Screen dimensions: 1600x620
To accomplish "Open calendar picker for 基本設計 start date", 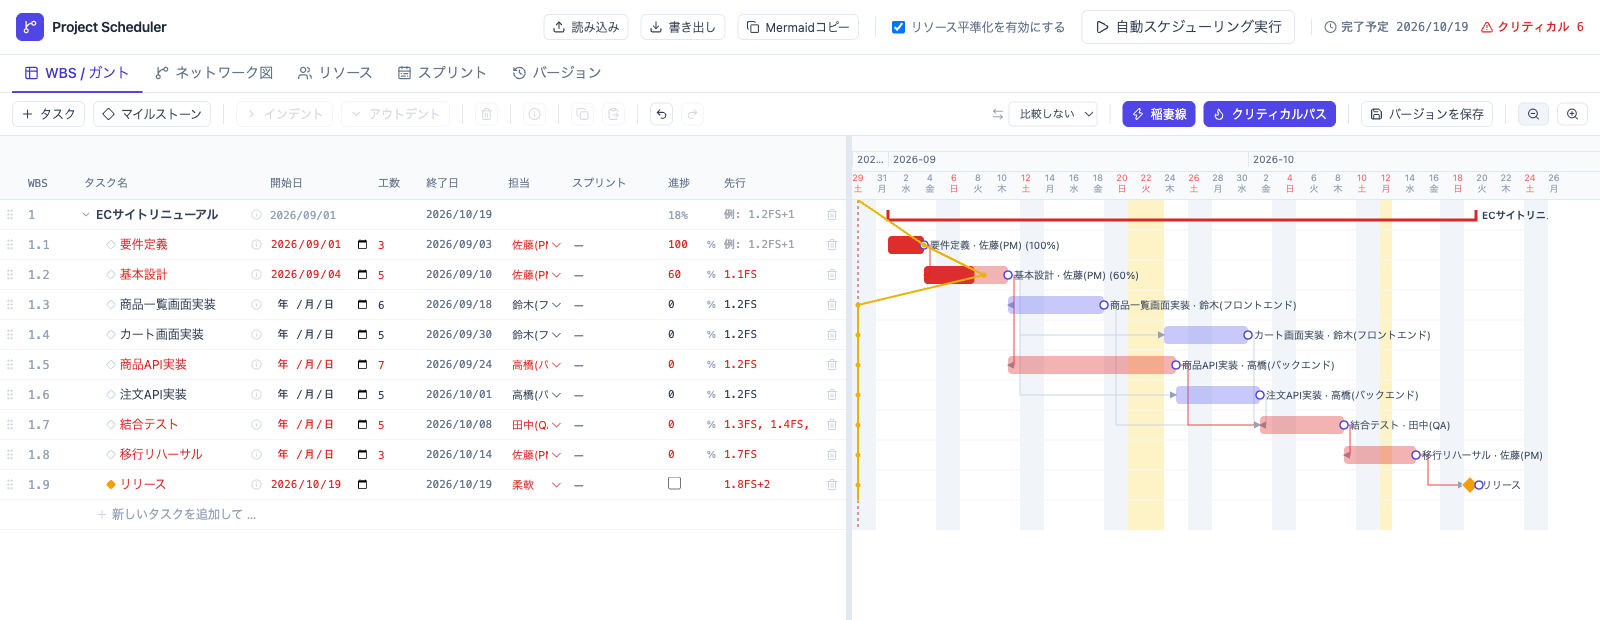I will 362,274.
